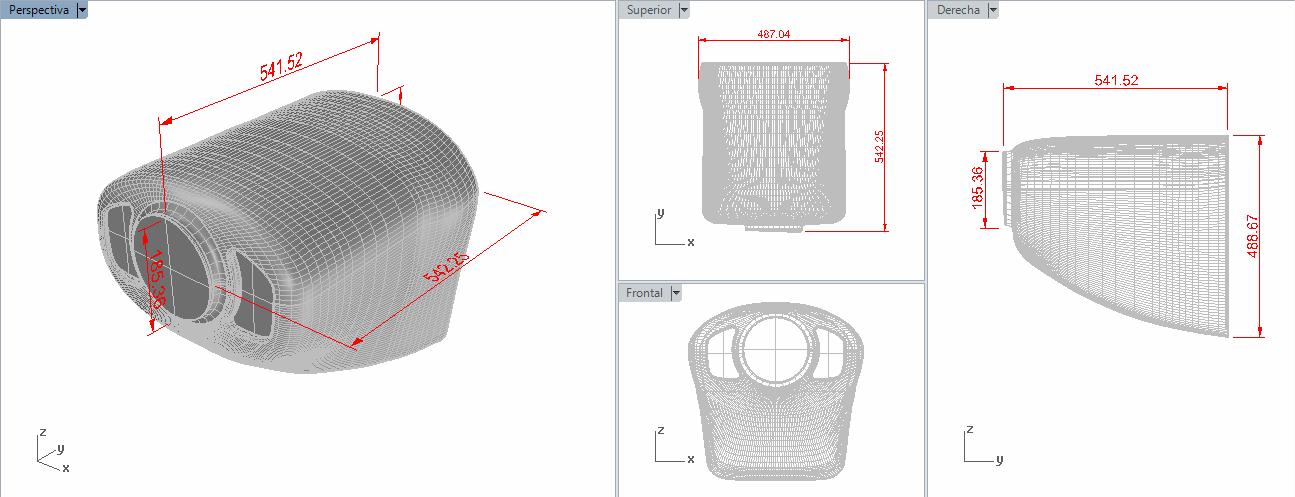Open the Superior viewport menu arrow
Image resolution: width=1295 pixels, height=497 pixels.
684,10
